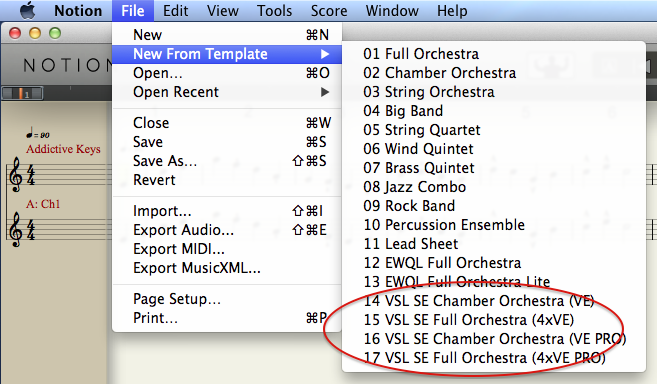Click the tempo quarter-note marking icon
This screenshot has width=657, height=384.
click(x=29, y=132)
